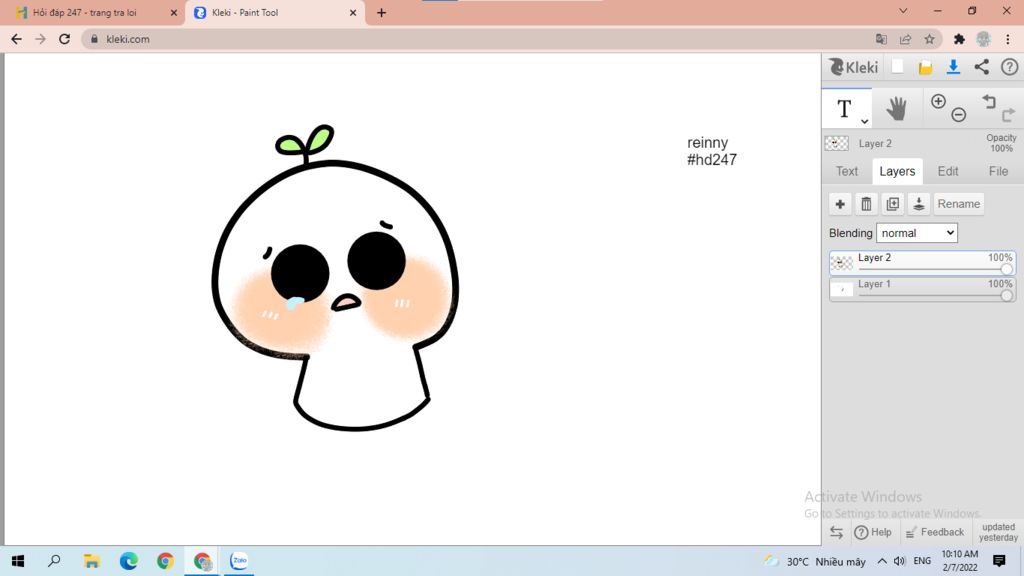
Task: Zoom out with minus magnifier
Action: [x=958, y=115]
